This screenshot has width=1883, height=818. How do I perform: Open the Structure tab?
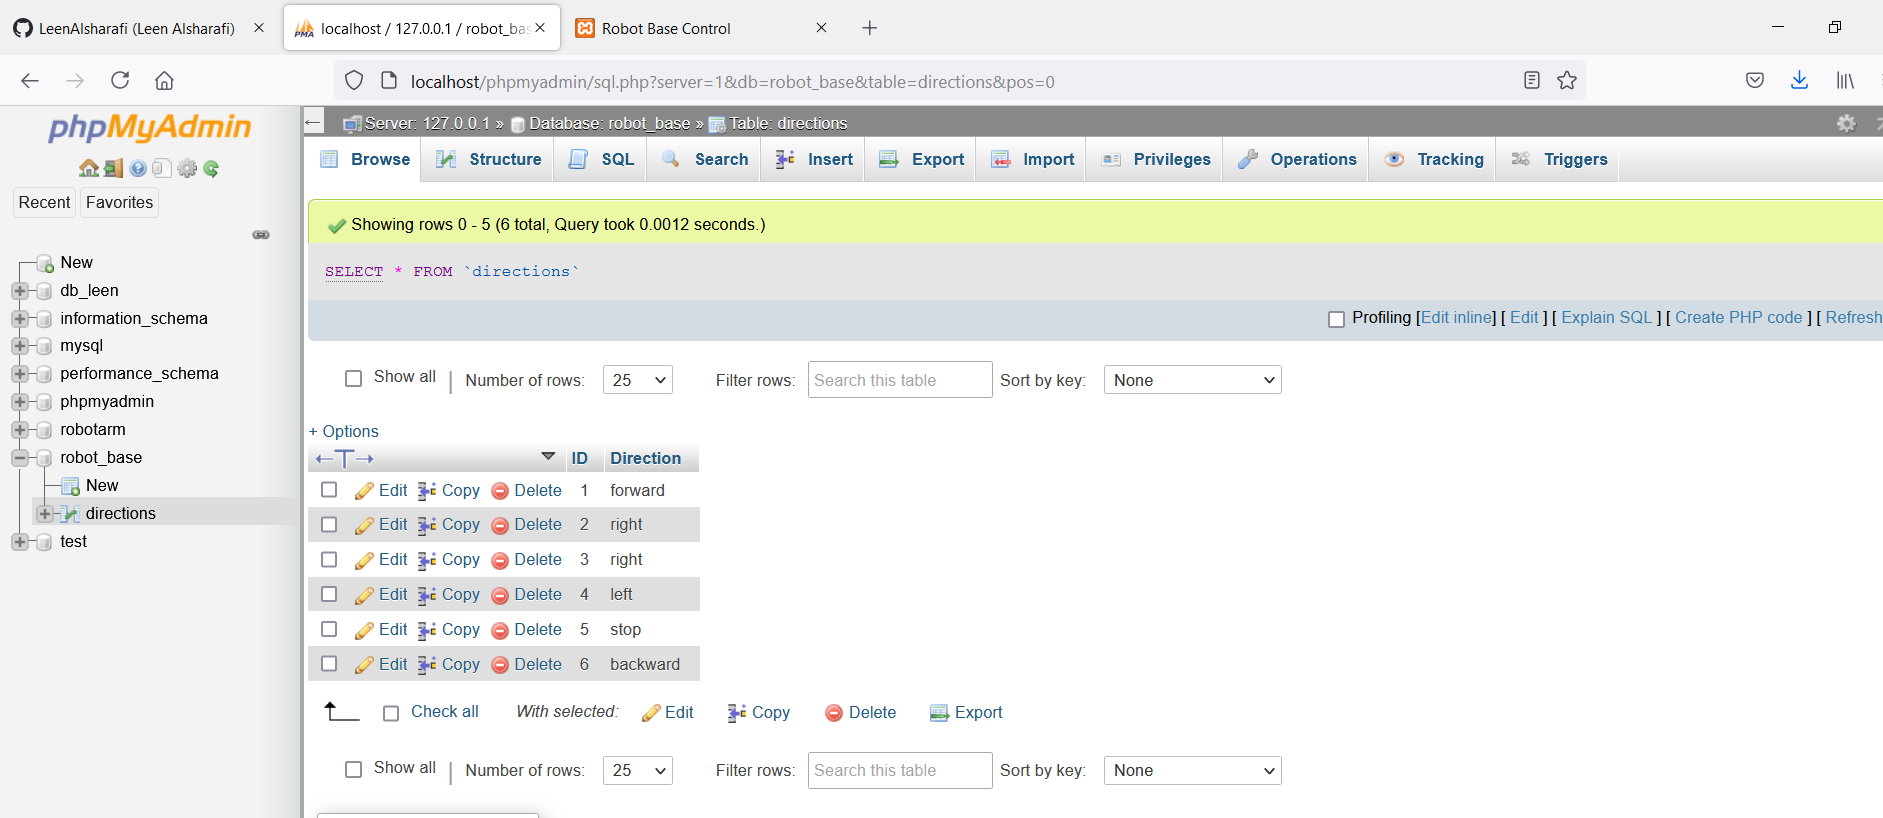[490, 159]
